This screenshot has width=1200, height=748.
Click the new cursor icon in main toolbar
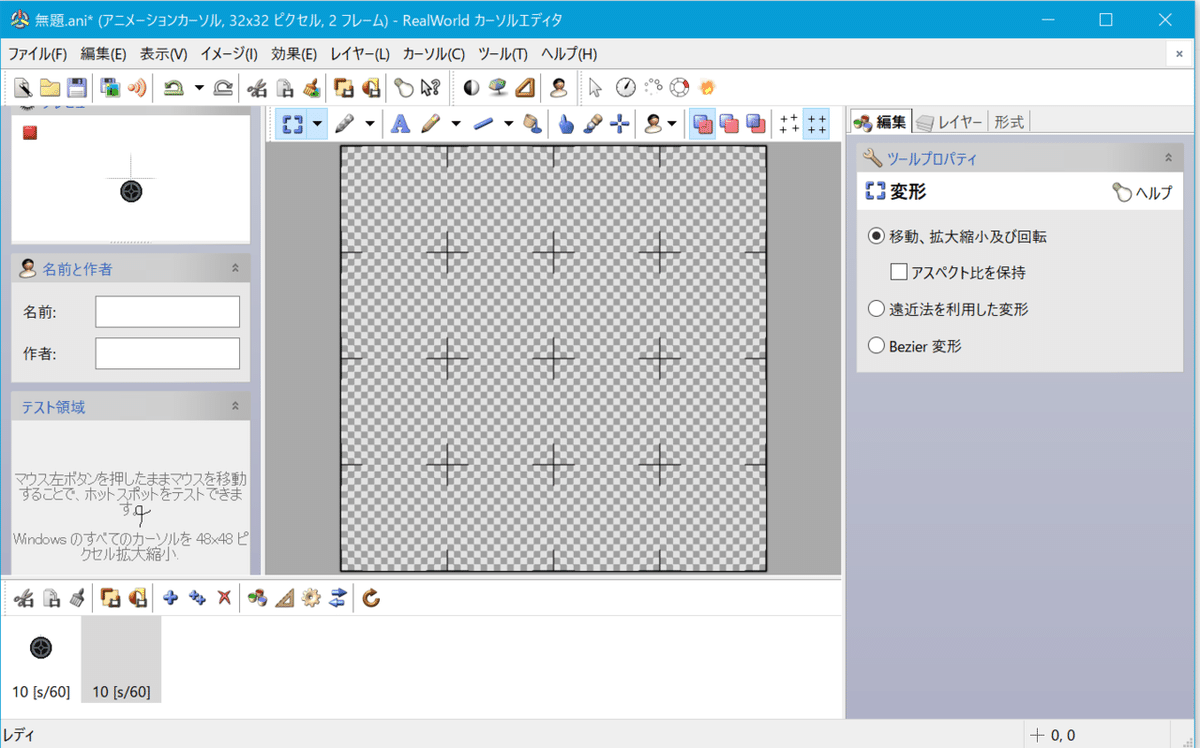23,87
